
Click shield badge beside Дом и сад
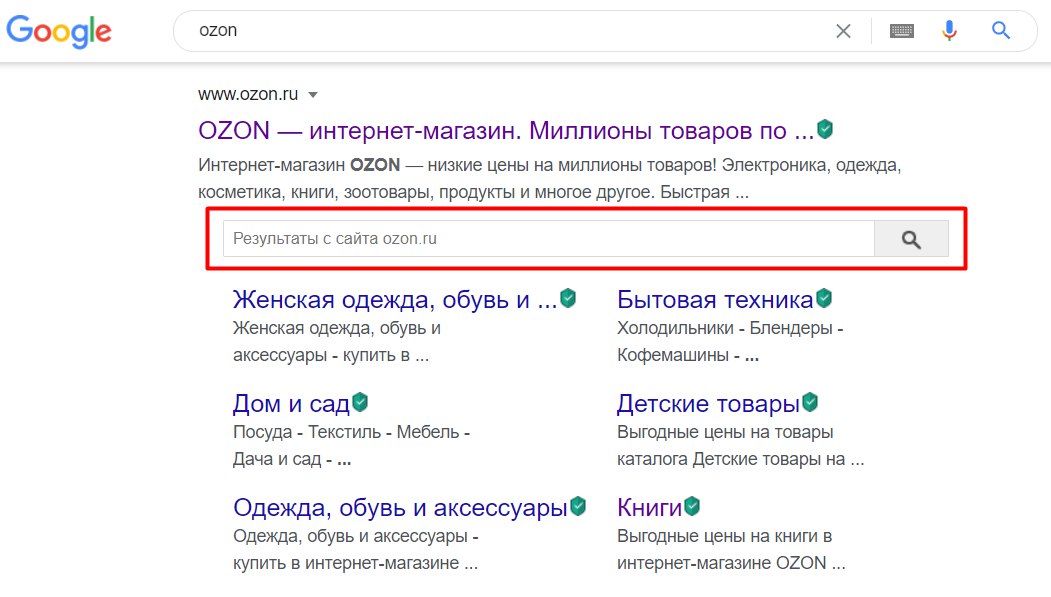pyautogui.click(x=360, y=402)
